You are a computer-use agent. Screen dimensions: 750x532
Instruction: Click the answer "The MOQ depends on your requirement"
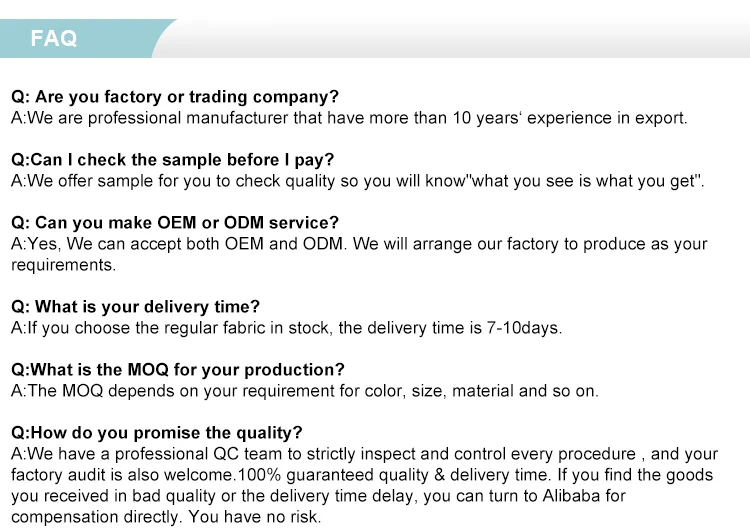tap(304, 391)
